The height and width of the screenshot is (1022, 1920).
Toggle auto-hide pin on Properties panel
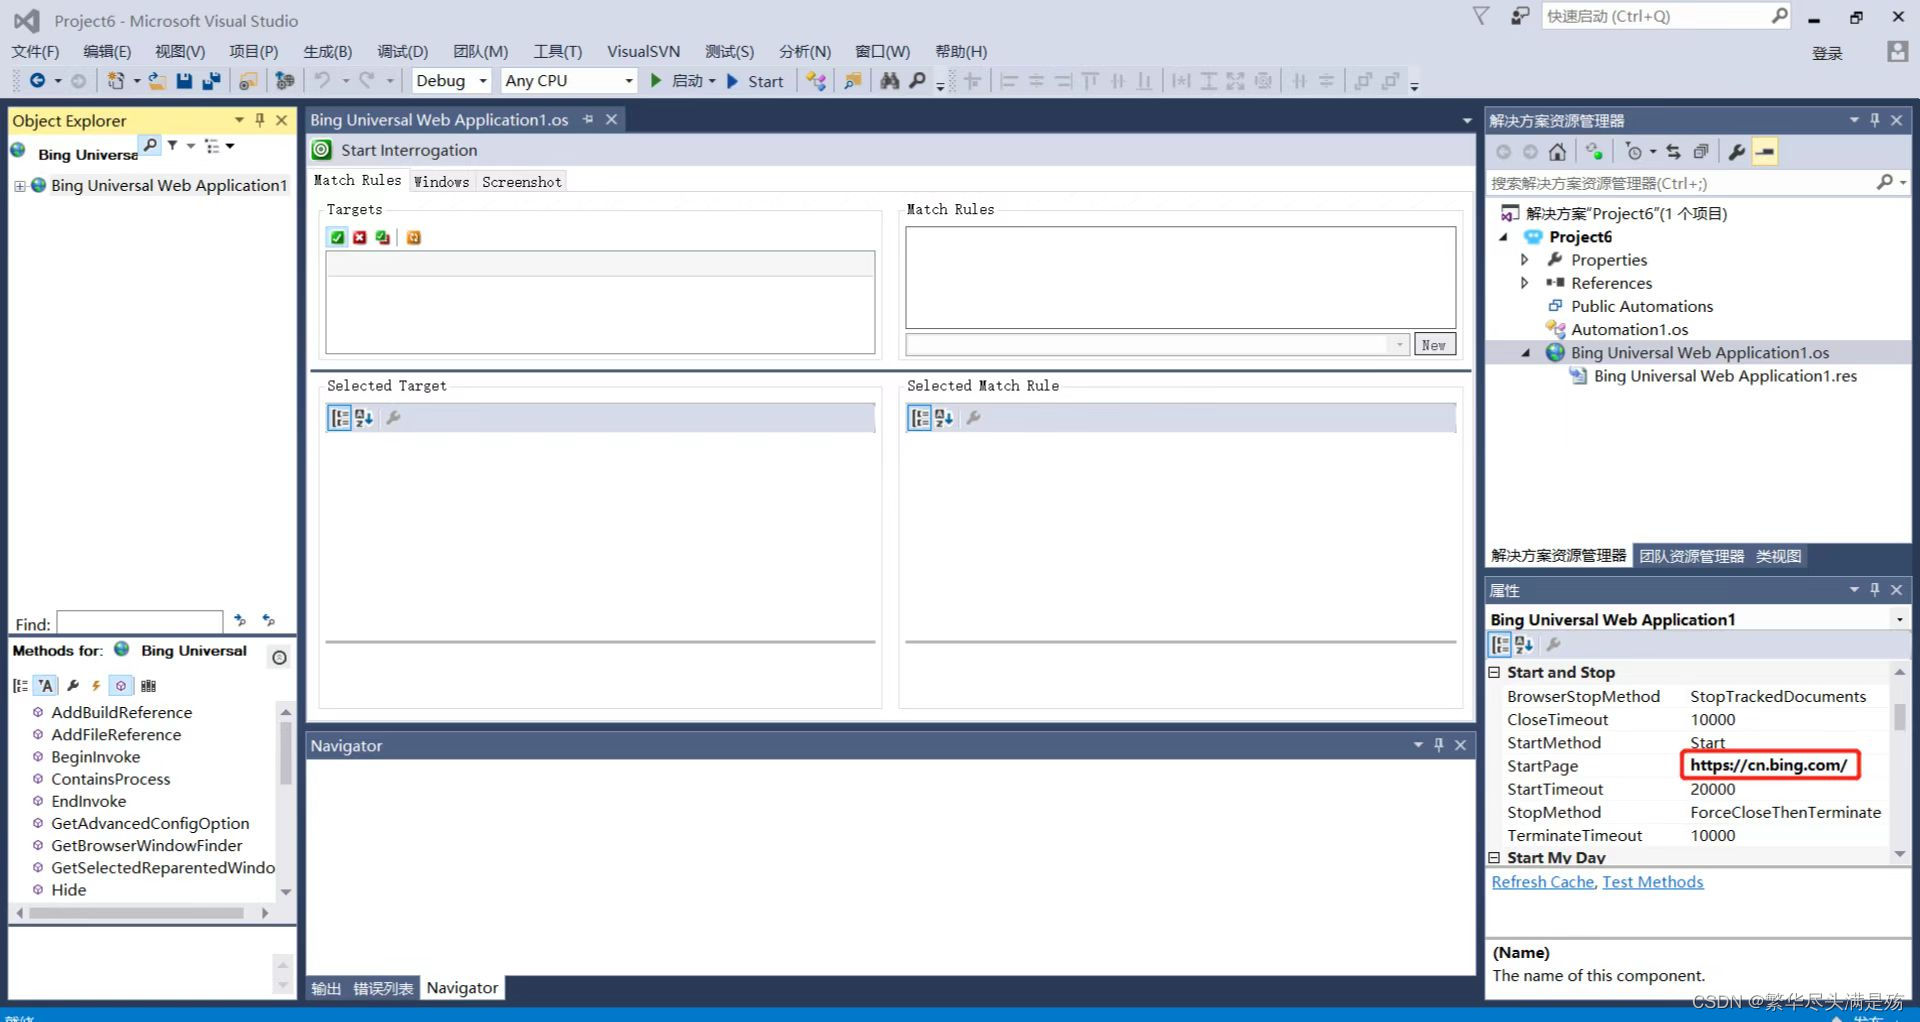[x=1875, y=590]
